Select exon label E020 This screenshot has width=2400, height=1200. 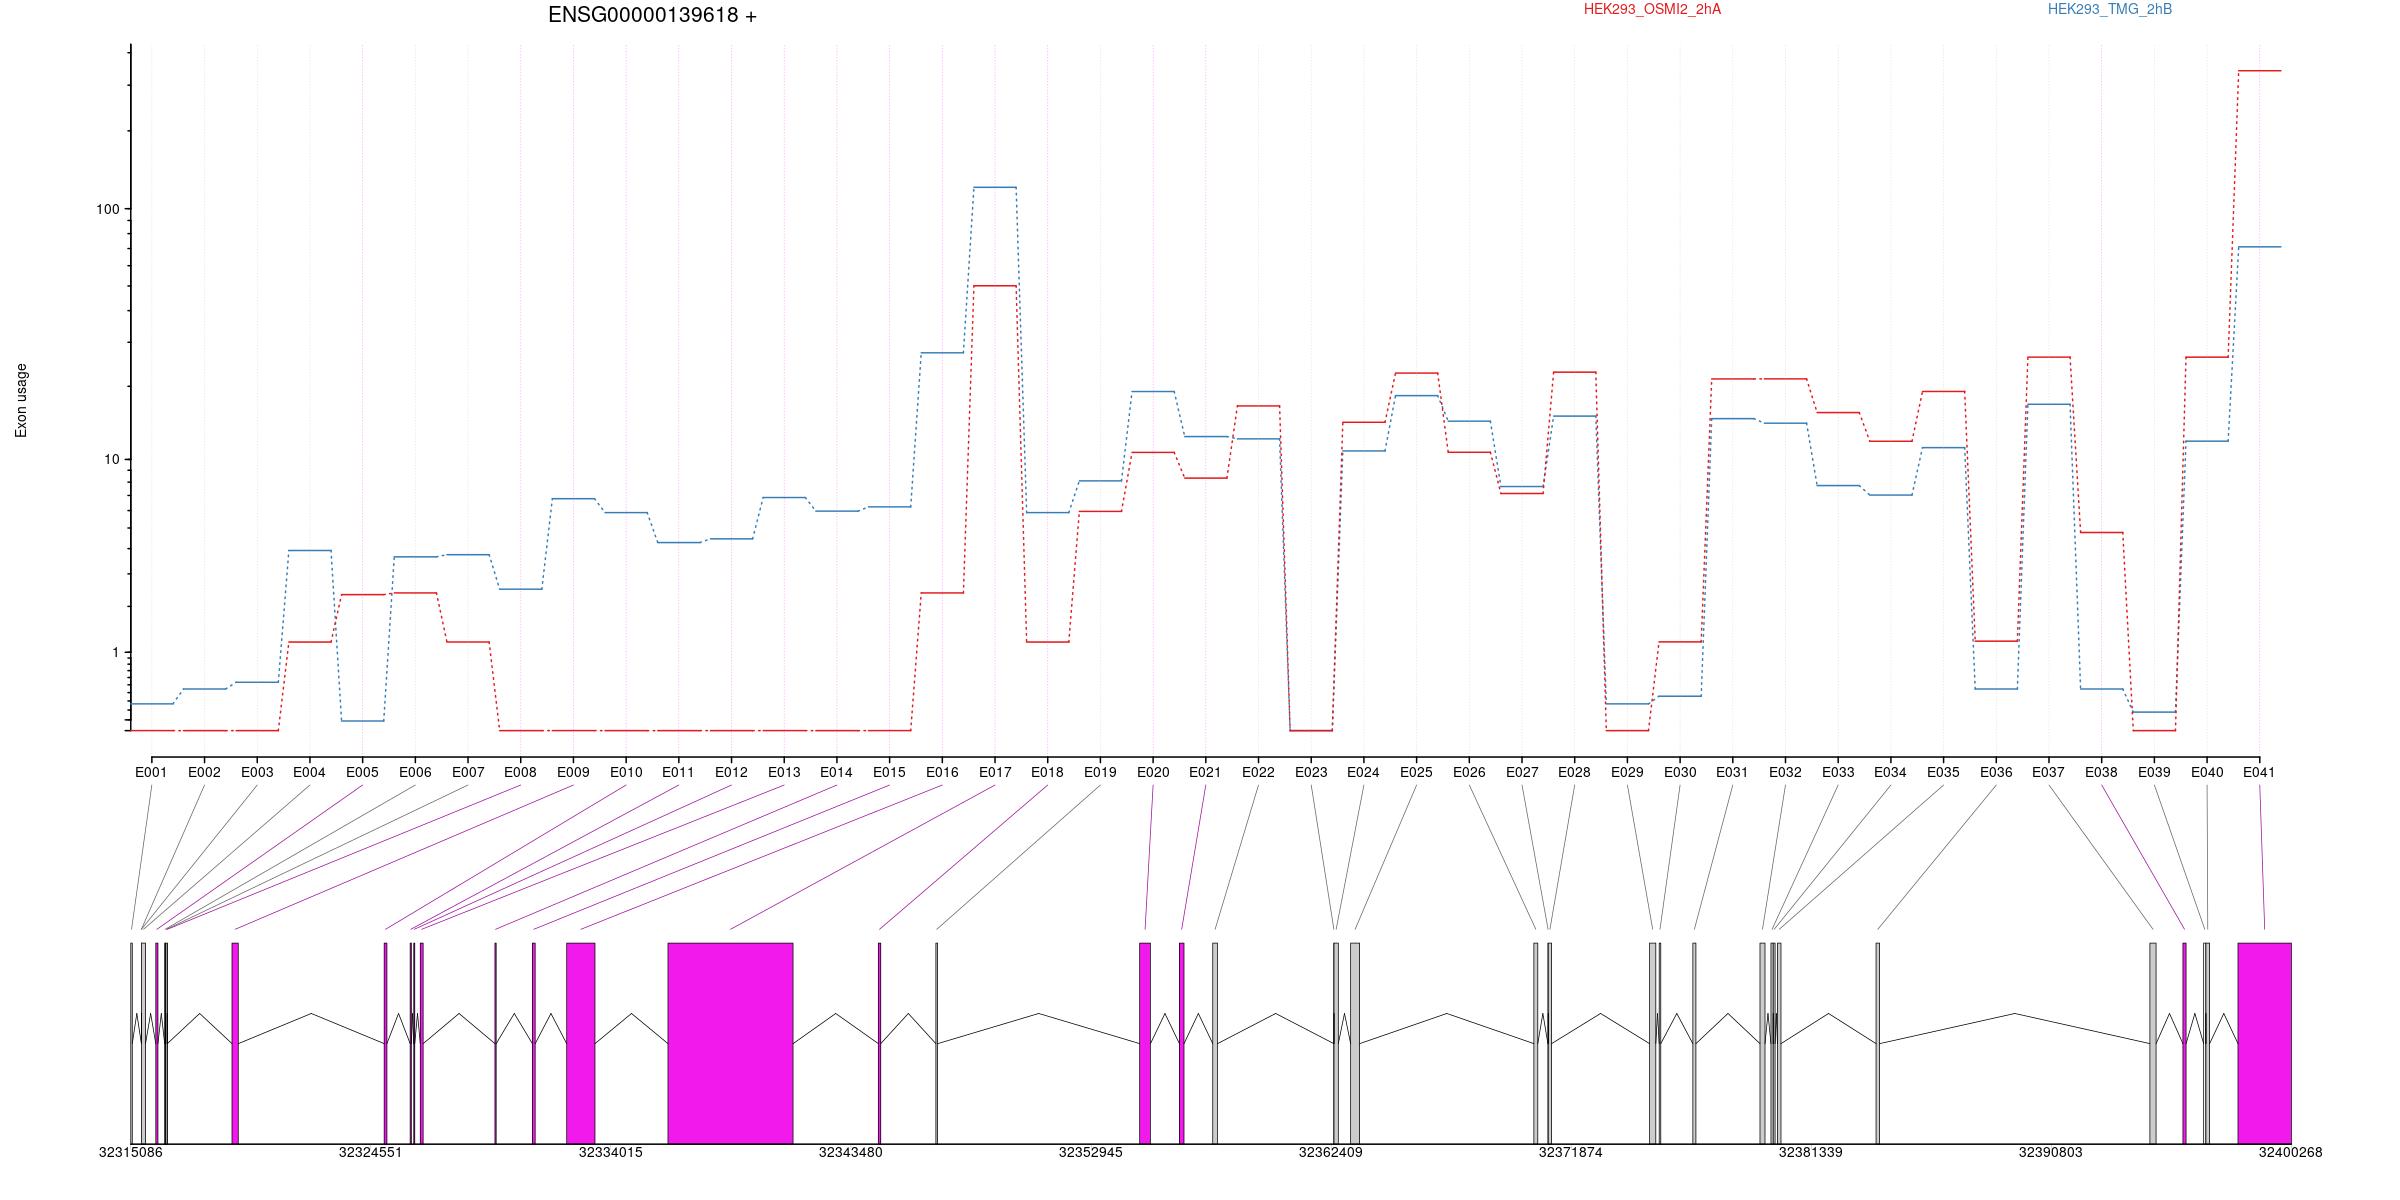[1153, 772]
